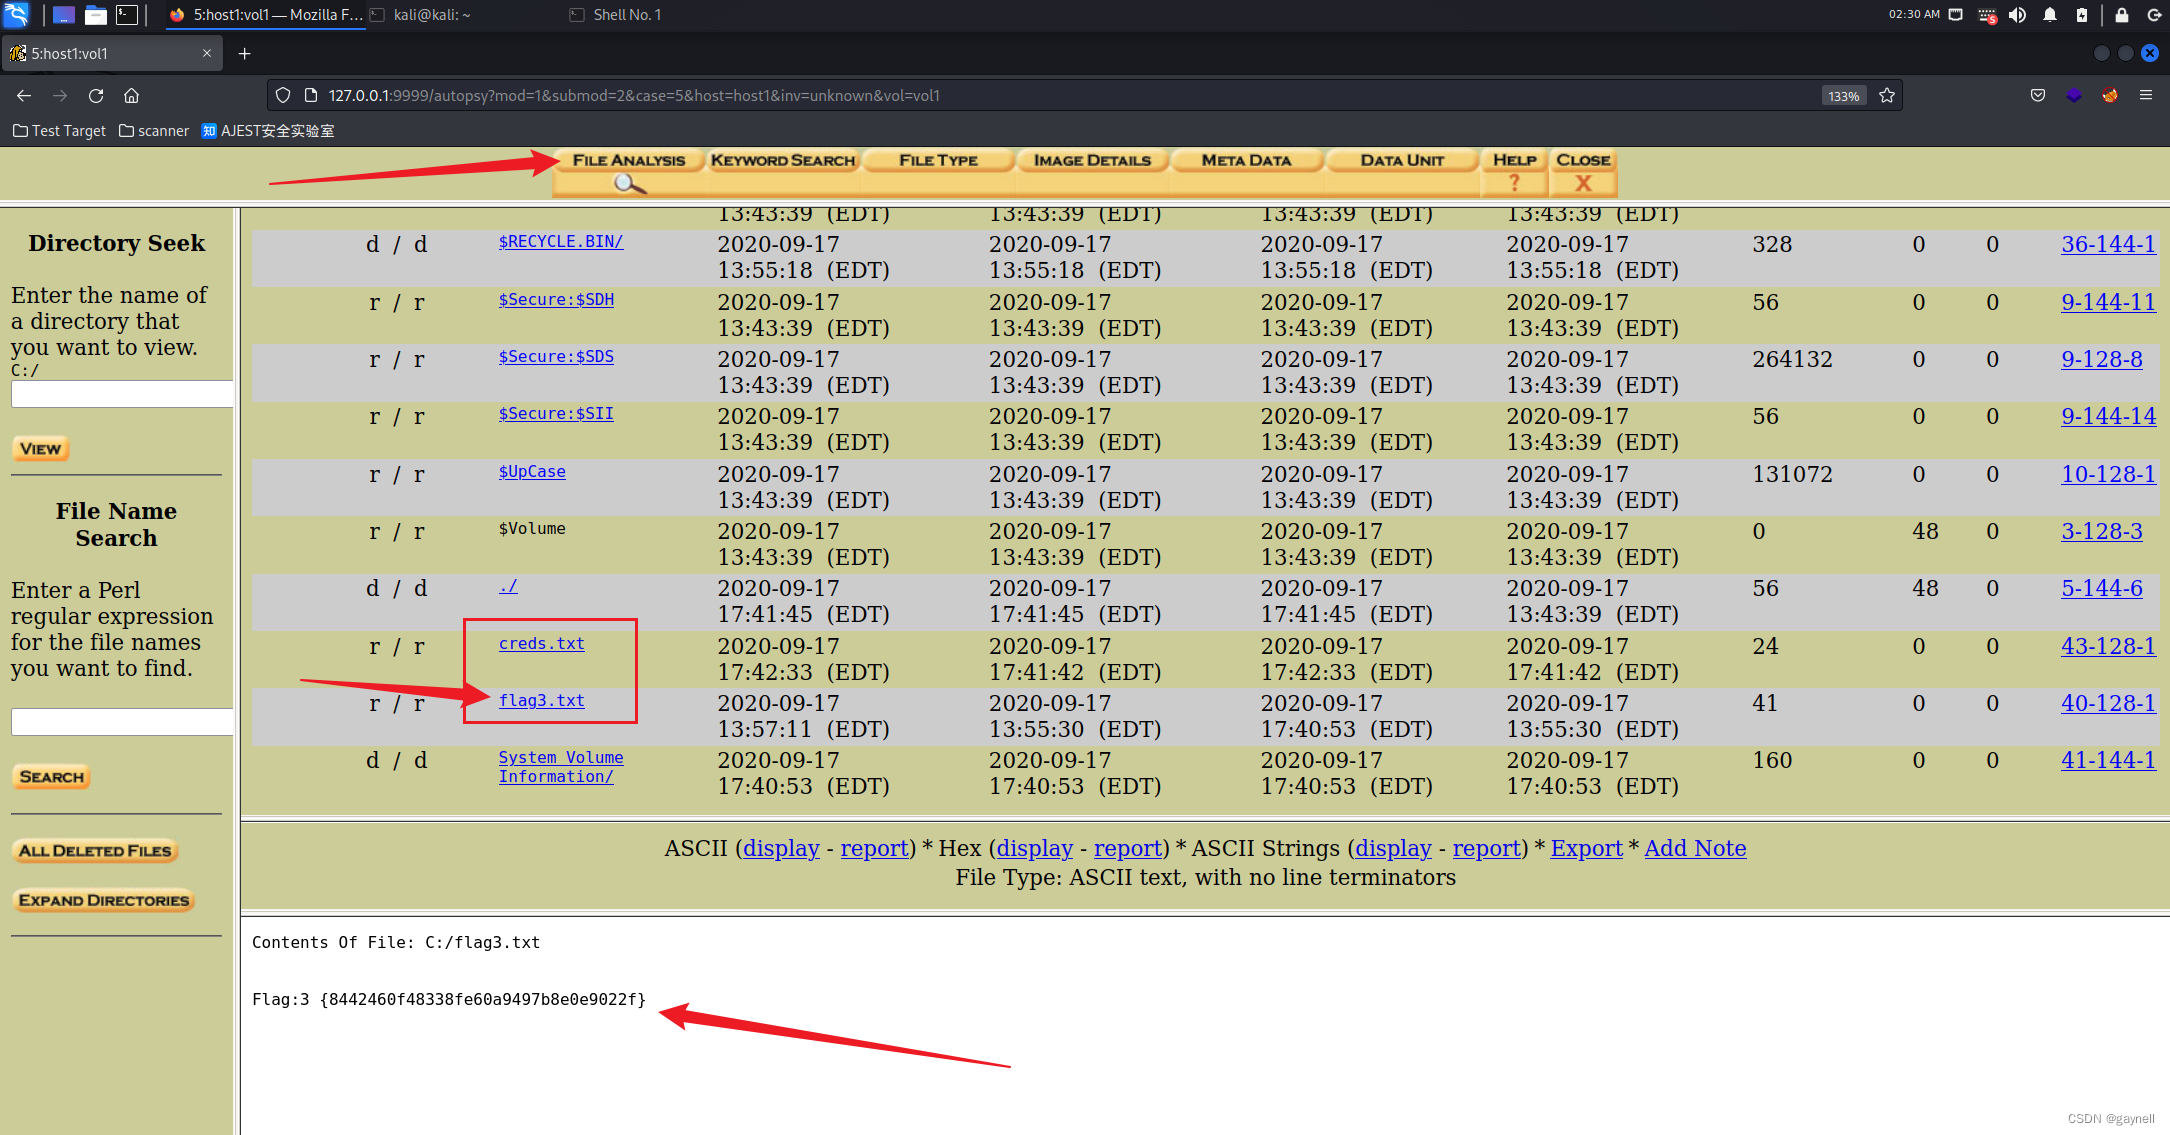
Task: Export the flag3.txt file contents
Action: coord(1586,848)
